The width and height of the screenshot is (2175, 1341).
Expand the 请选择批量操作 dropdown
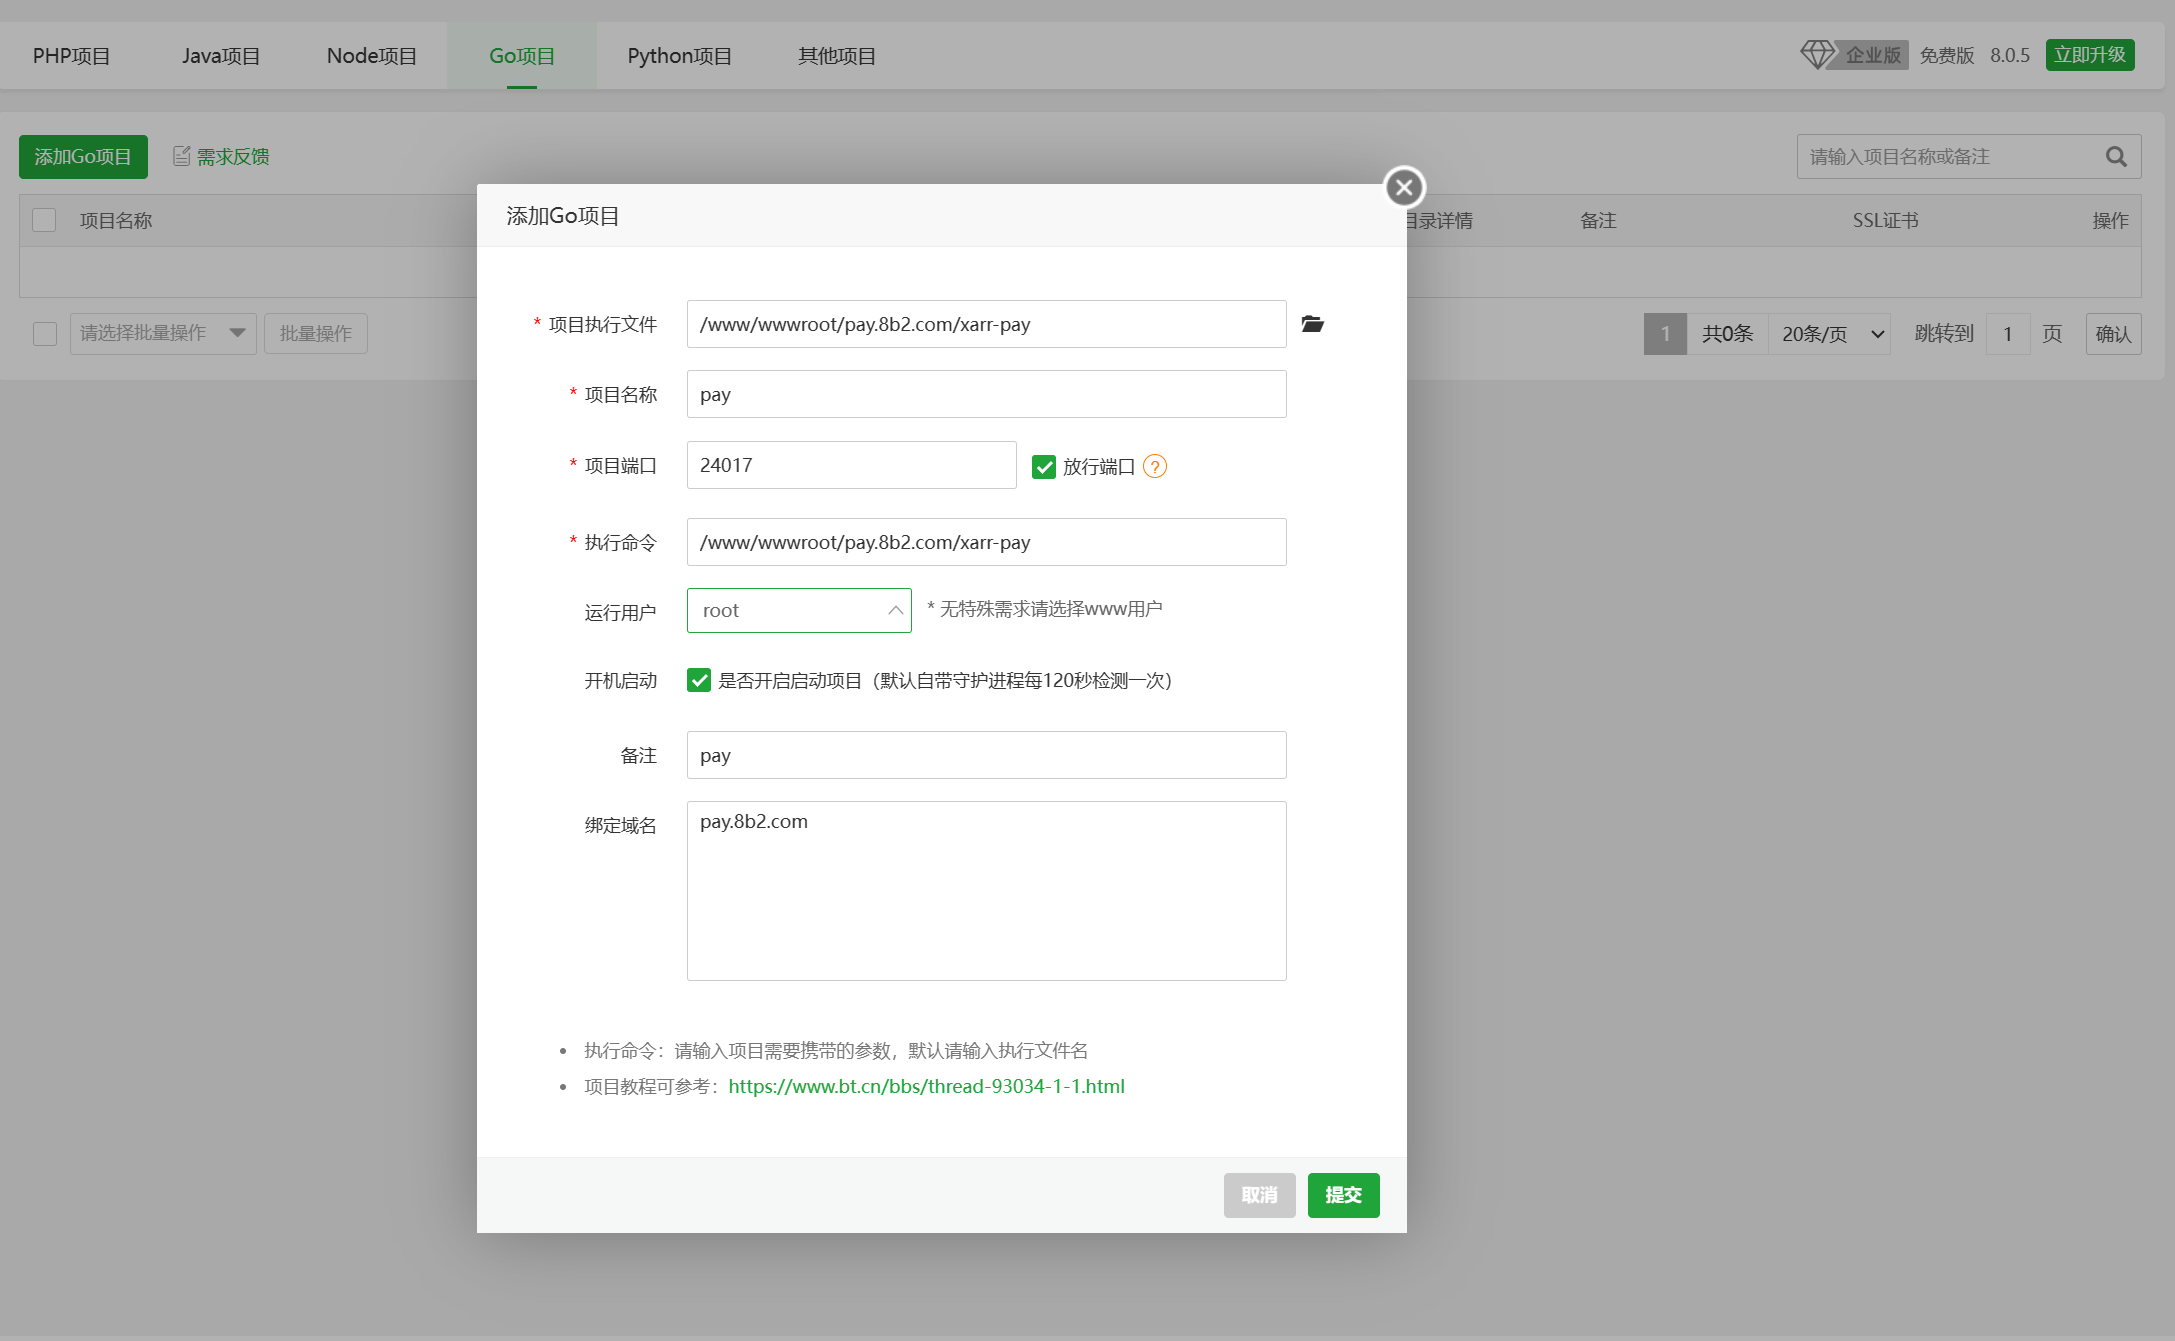click(162, 333)
